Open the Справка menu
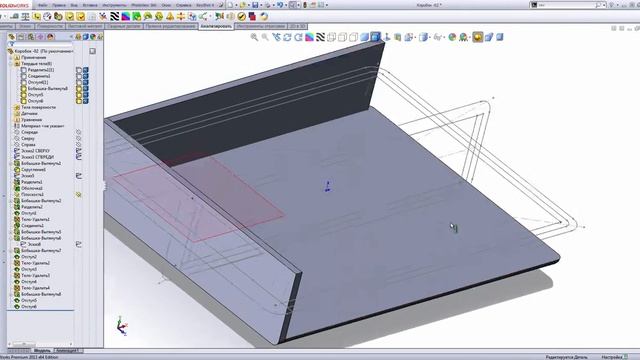 tap(183, 5)
